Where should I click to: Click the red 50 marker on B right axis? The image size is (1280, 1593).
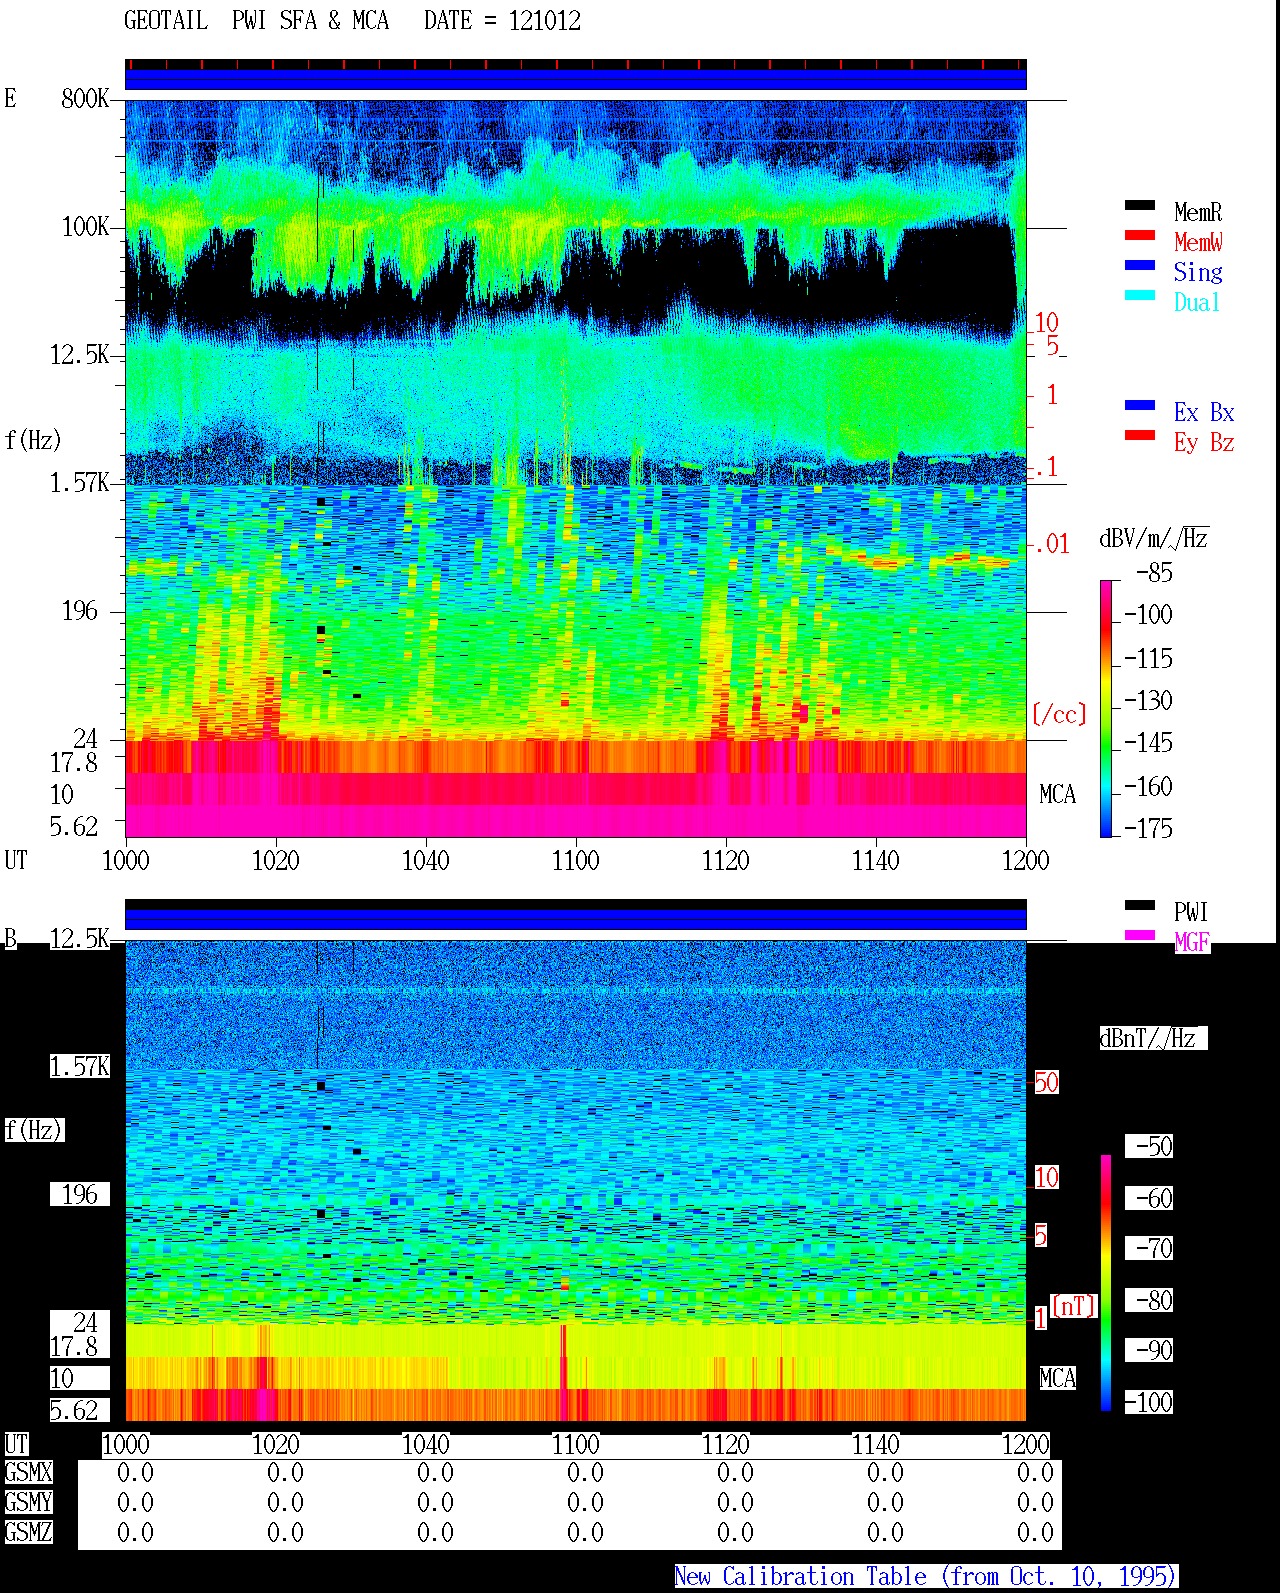tap(1046, 1083)
